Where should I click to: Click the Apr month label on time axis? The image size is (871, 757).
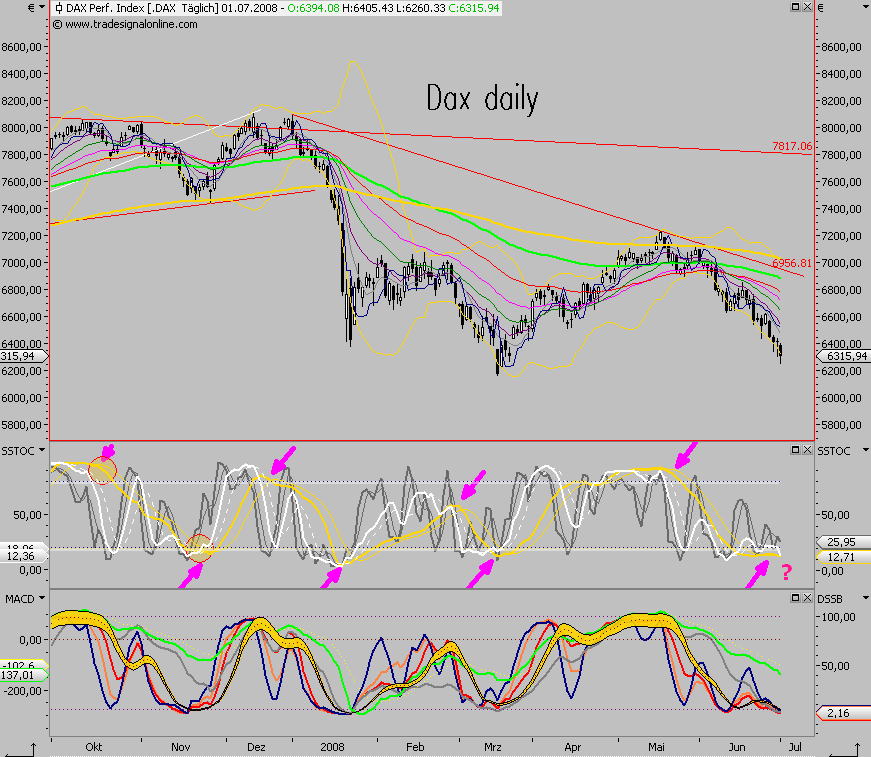click(x=573, y=747)
